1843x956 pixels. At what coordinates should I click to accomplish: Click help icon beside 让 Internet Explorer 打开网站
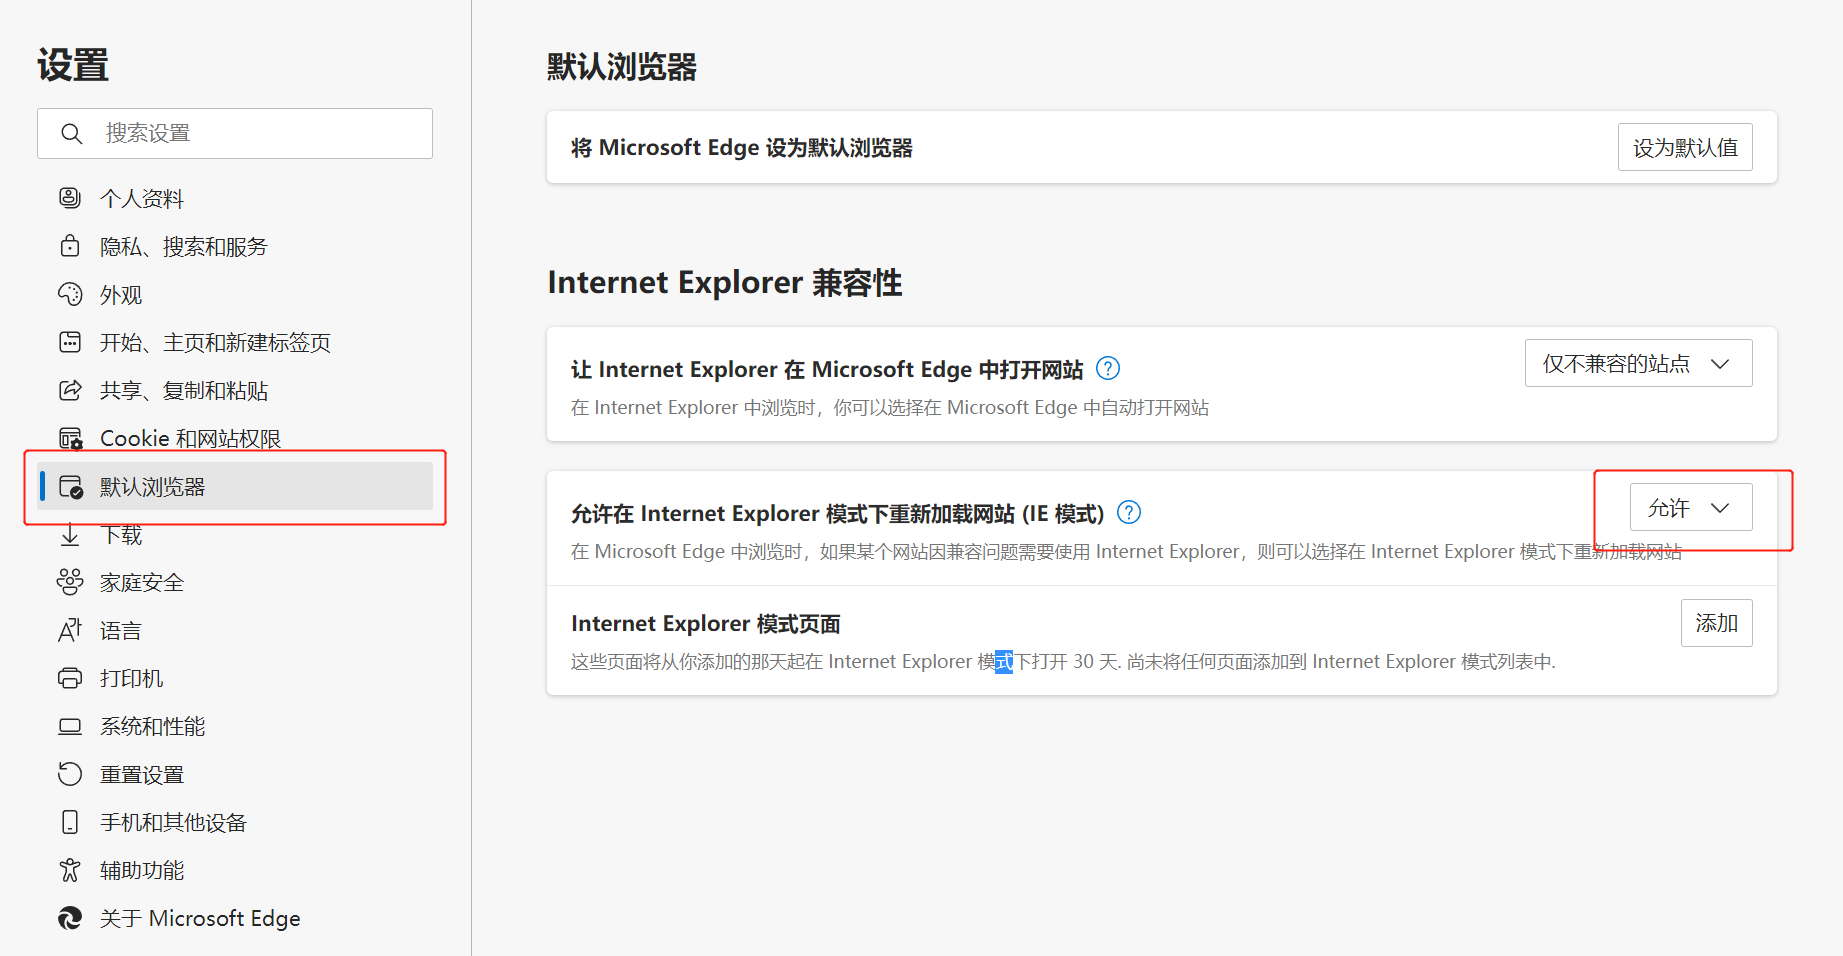[x=1108, y=369]
